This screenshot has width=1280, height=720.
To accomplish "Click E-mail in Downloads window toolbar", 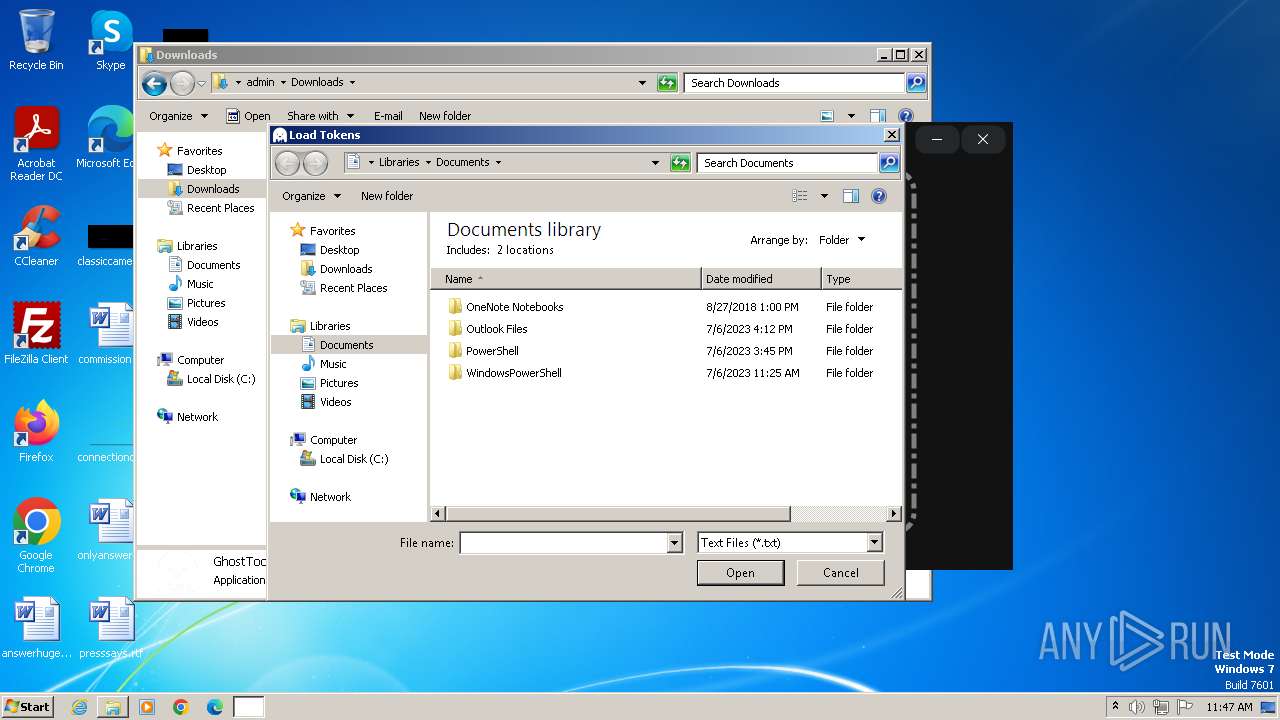I will (388, 116).
